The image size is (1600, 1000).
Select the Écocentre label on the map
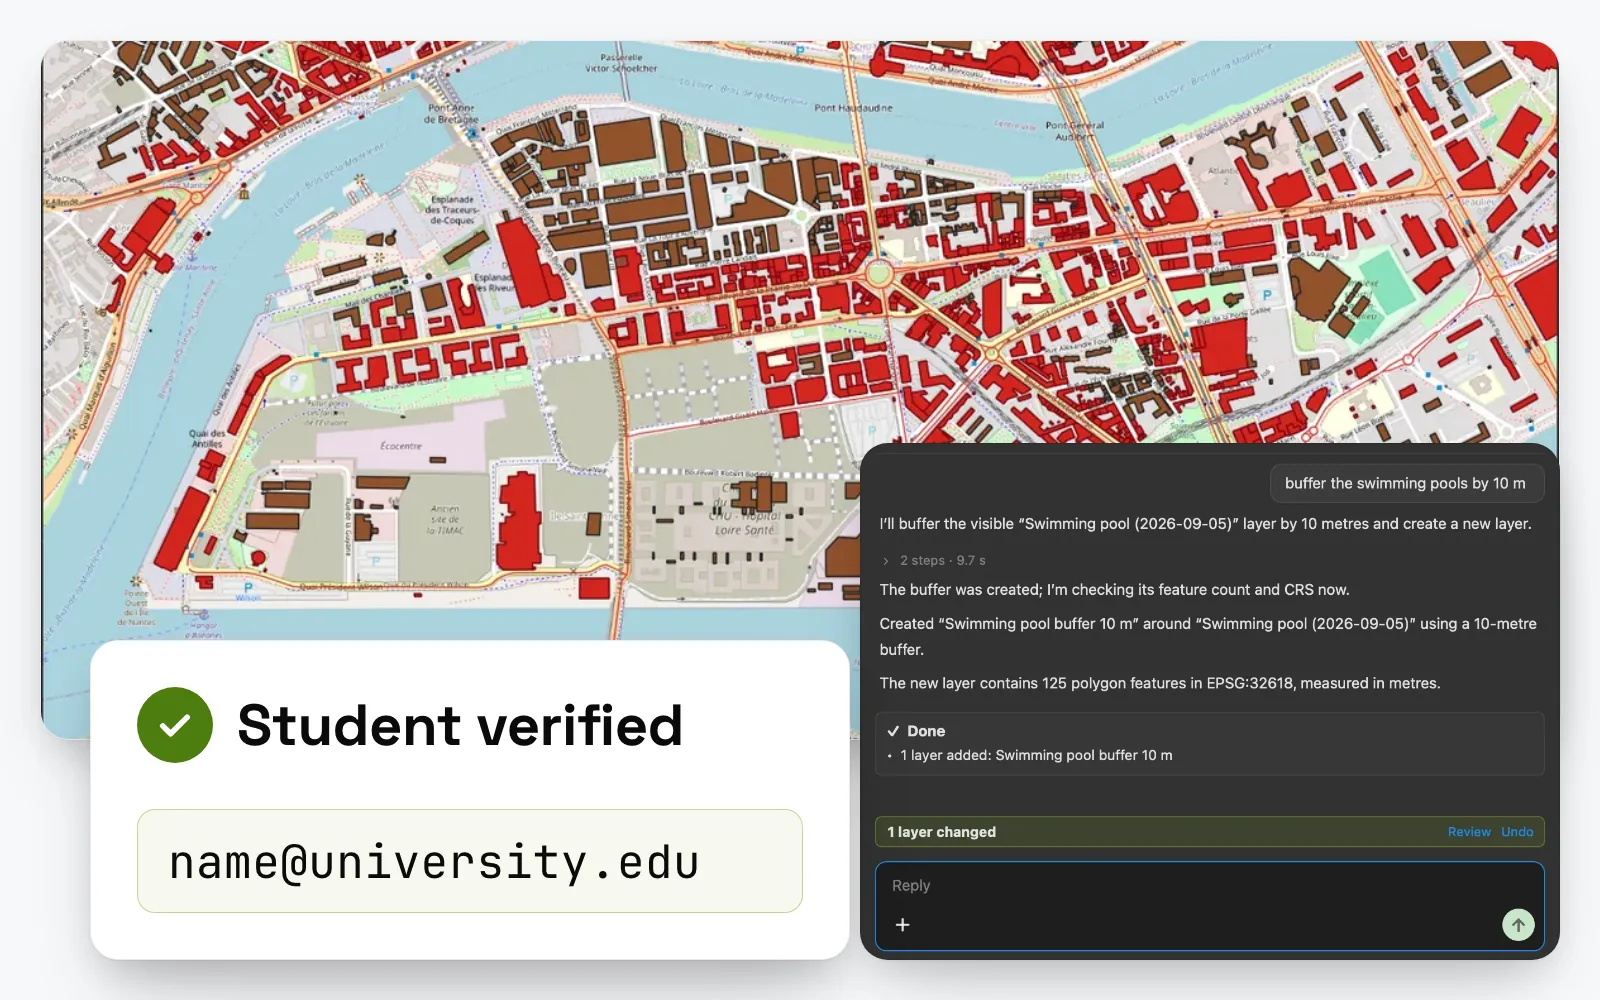click(401, 446)
